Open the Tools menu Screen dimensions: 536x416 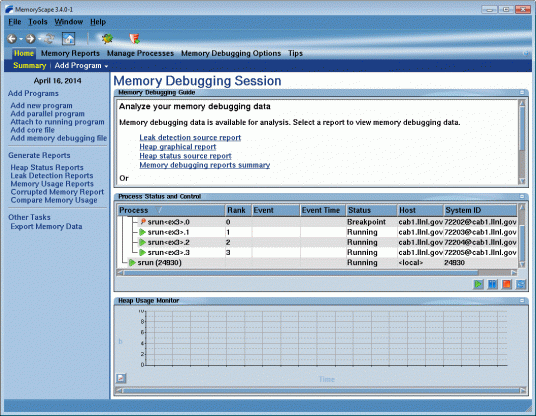tap(38, 22)
